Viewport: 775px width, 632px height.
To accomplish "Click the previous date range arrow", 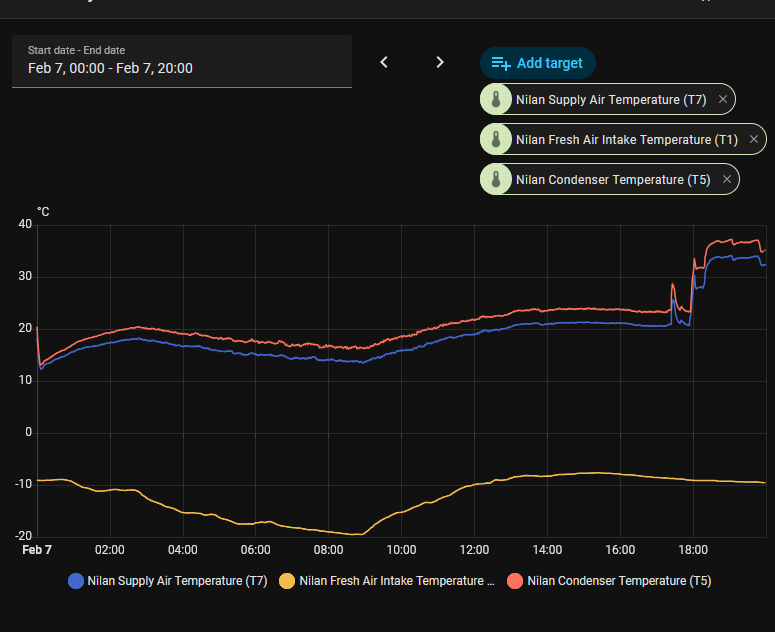I will 384,62.
